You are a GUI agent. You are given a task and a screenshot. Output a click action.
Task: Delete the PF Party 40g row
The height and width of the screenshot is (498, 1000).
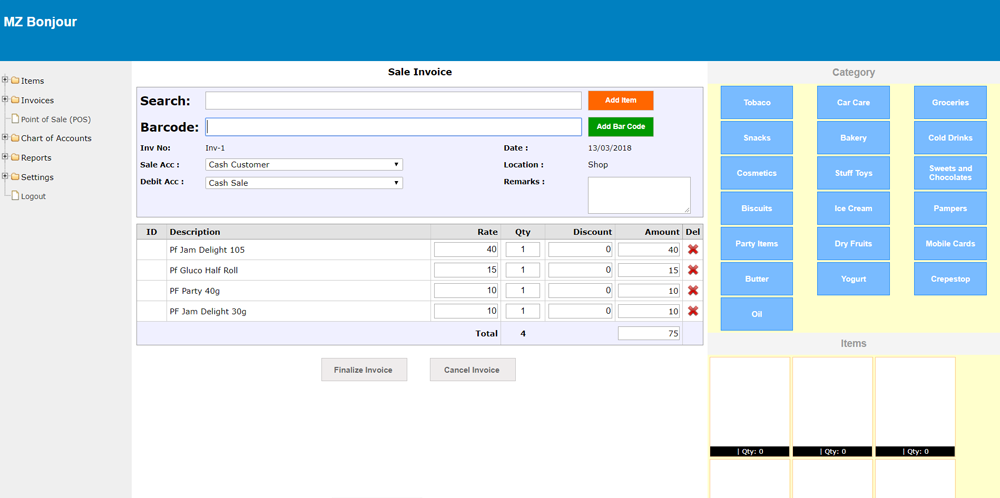pyautogui.click(x=693, y=291)
